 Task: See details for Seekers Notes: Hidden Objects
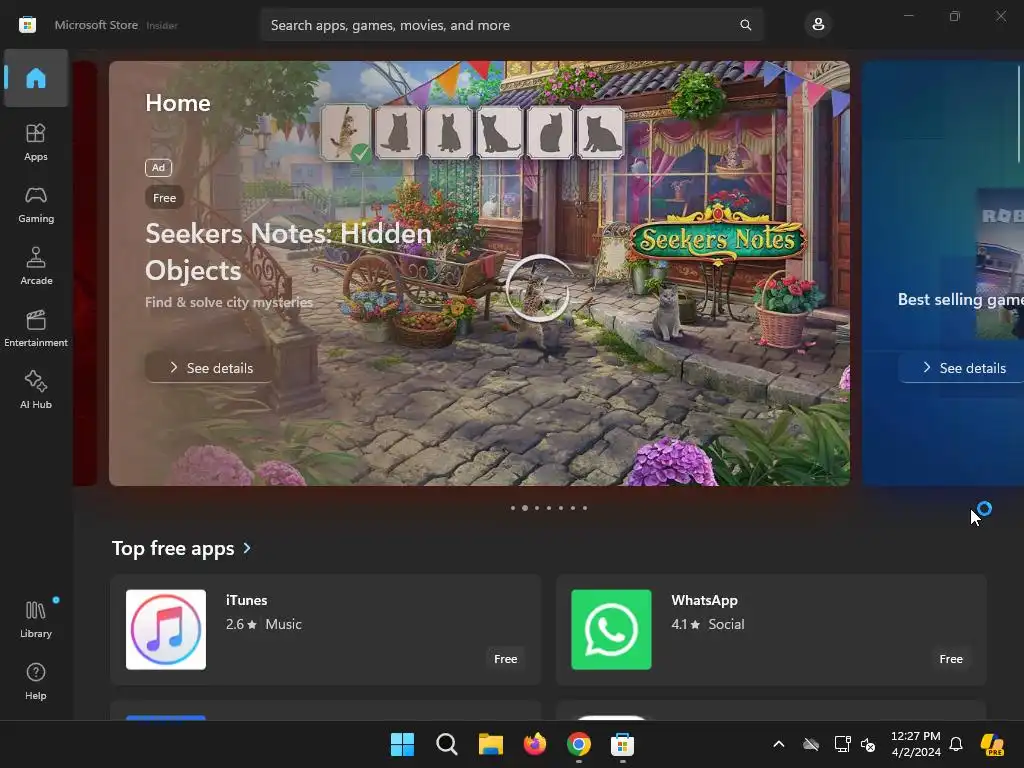(211, 368)
